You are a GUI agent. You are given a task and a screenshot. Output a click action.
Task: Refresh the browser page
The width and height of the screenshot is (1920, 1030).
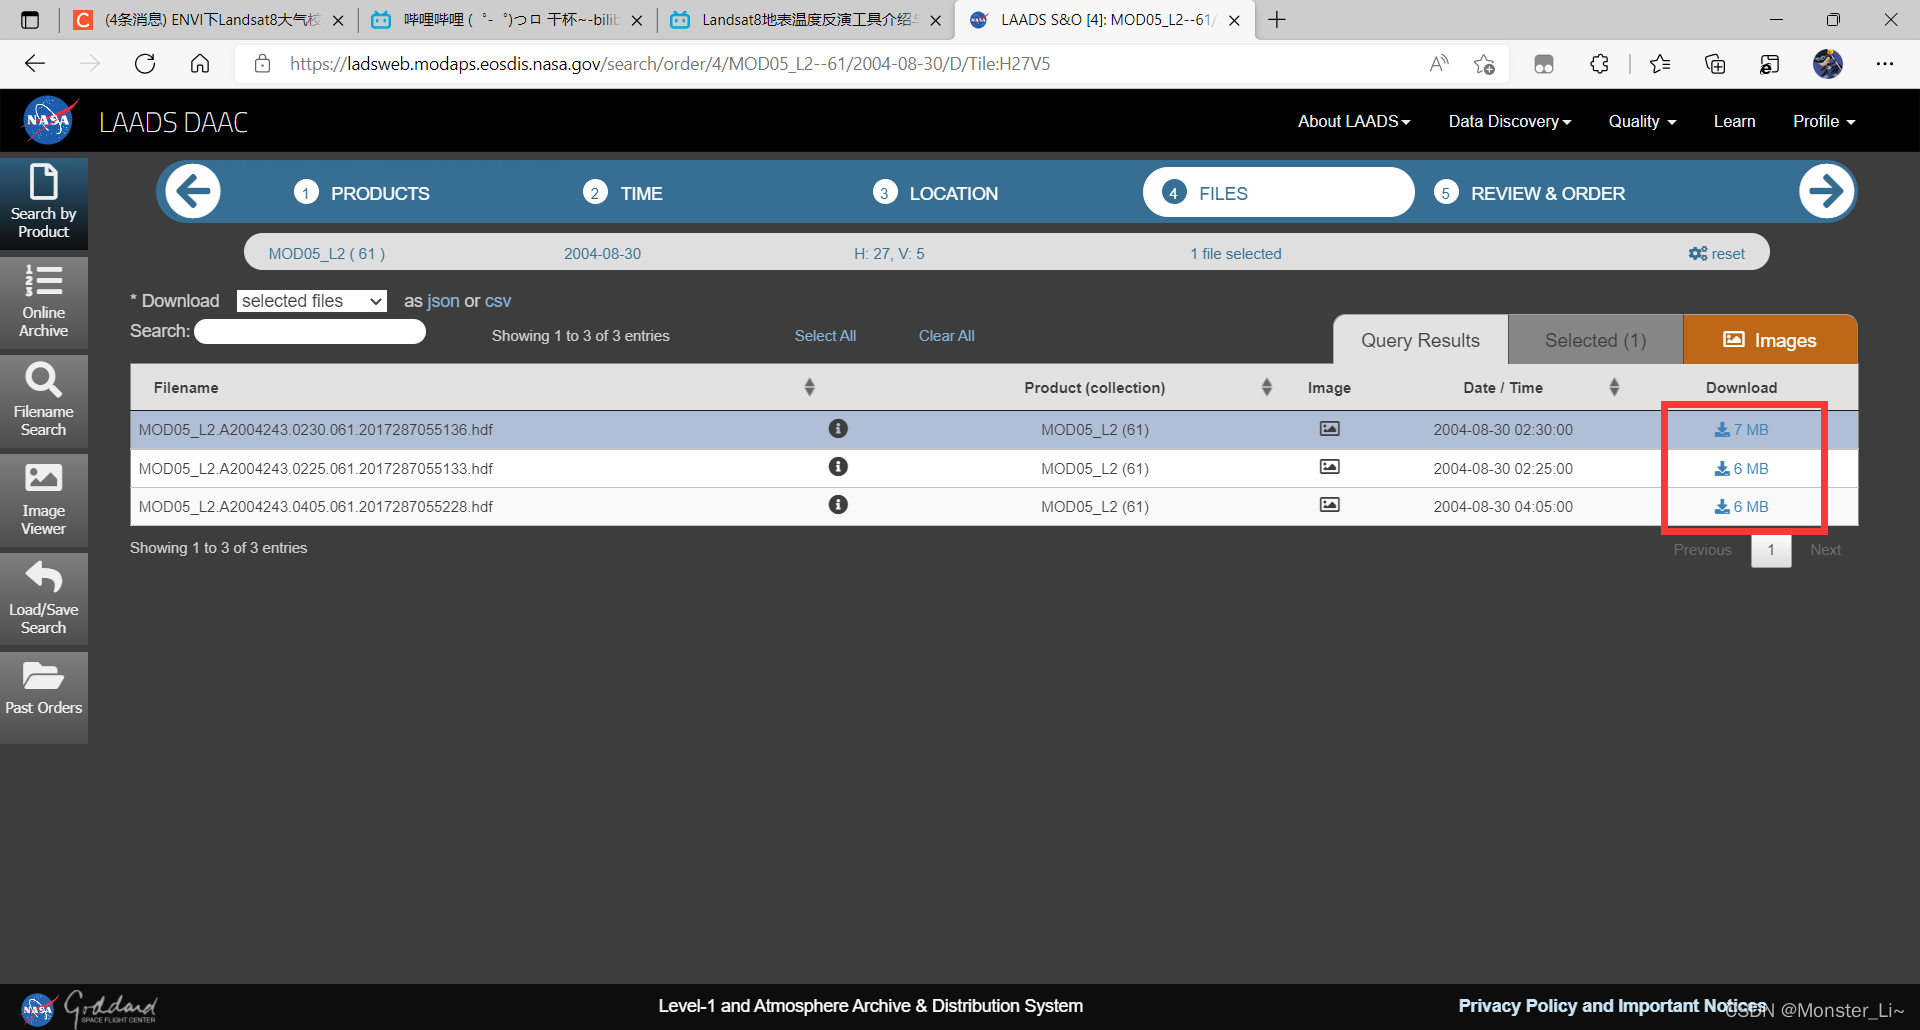tap(145, 64)
